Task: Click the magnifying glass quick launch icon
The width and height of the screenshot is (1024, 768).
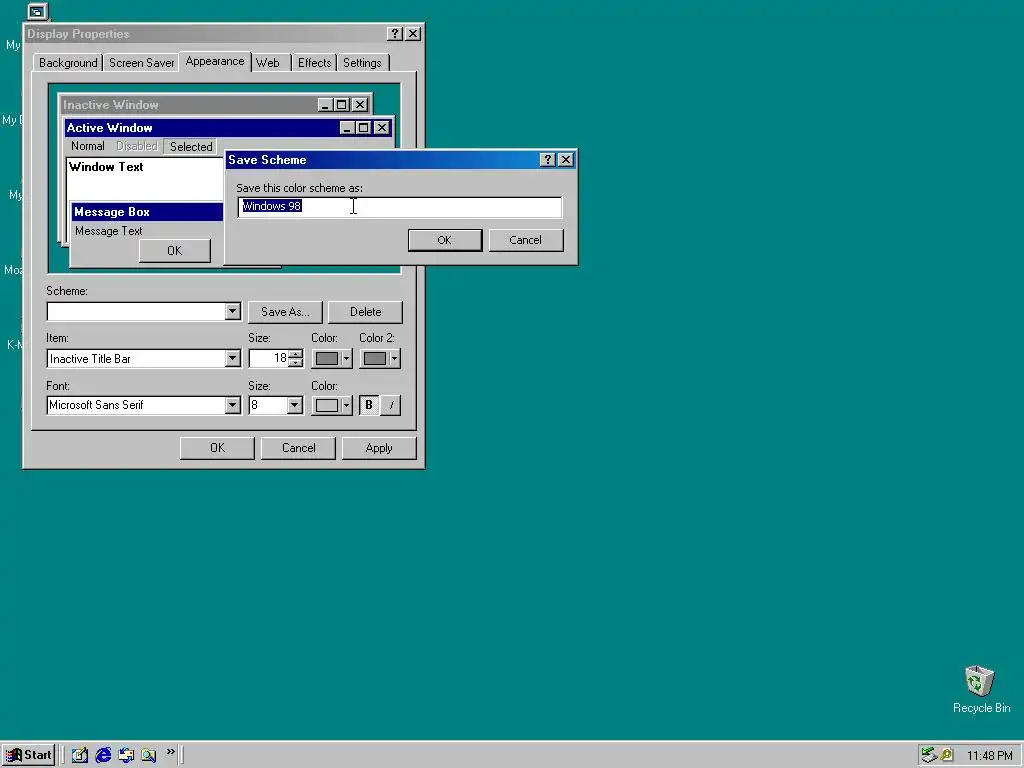Action: point(149,756)
